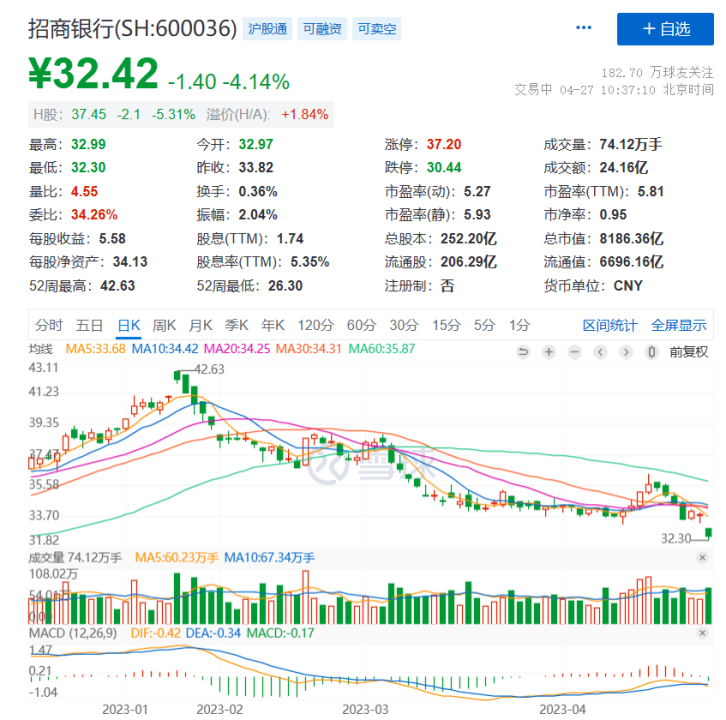The image size is (726, 720).
Task: Switch to 1分 interval tab
Action: click(519, 326)
